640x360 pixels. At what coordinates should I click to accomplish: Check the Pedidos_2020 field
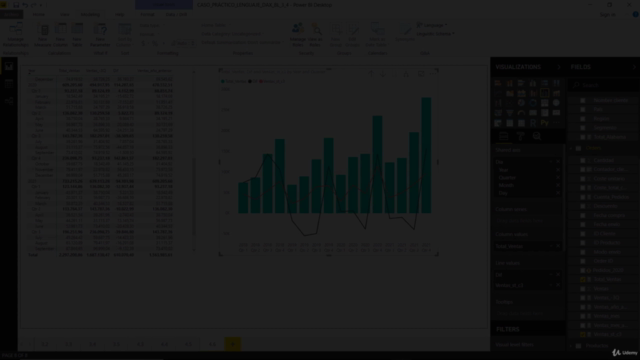click(x=583, y=270)
